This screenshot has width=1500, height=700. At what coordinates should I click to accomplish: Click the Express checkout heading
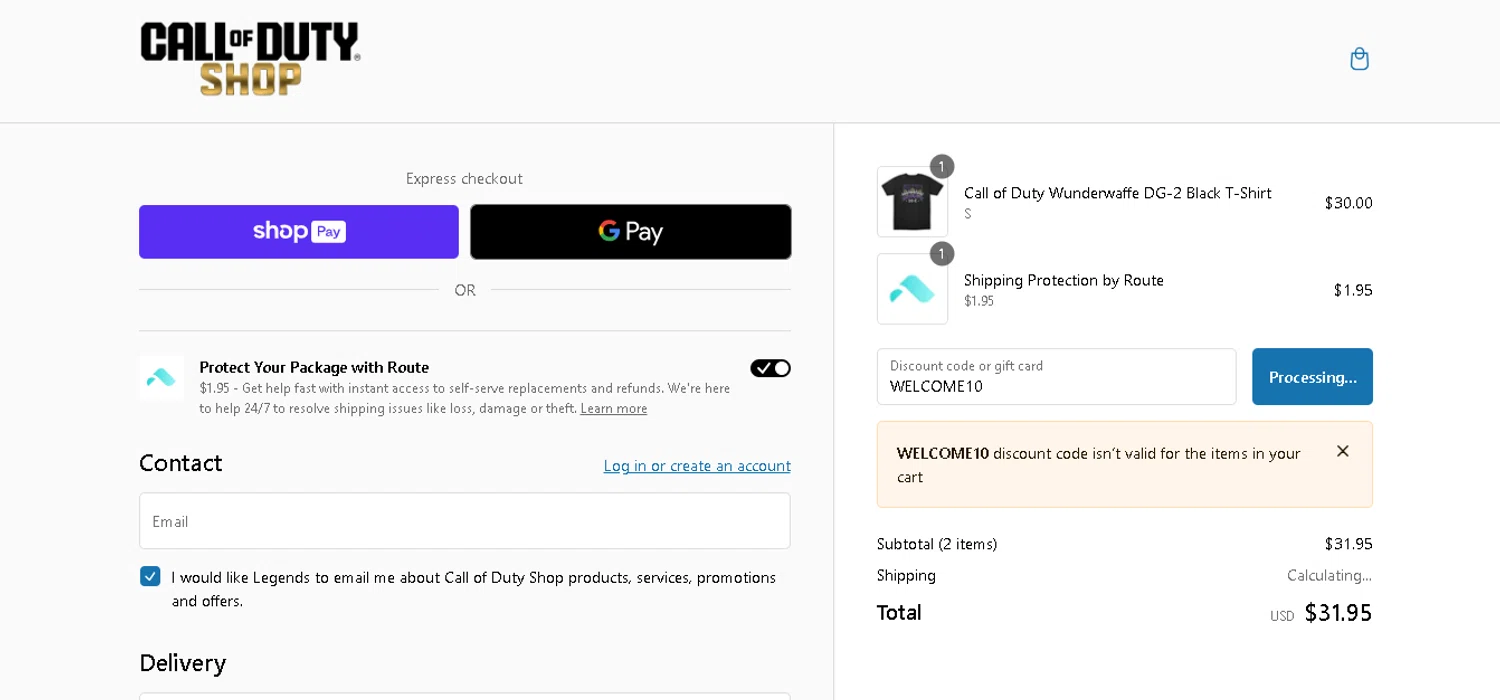(464, 179)
